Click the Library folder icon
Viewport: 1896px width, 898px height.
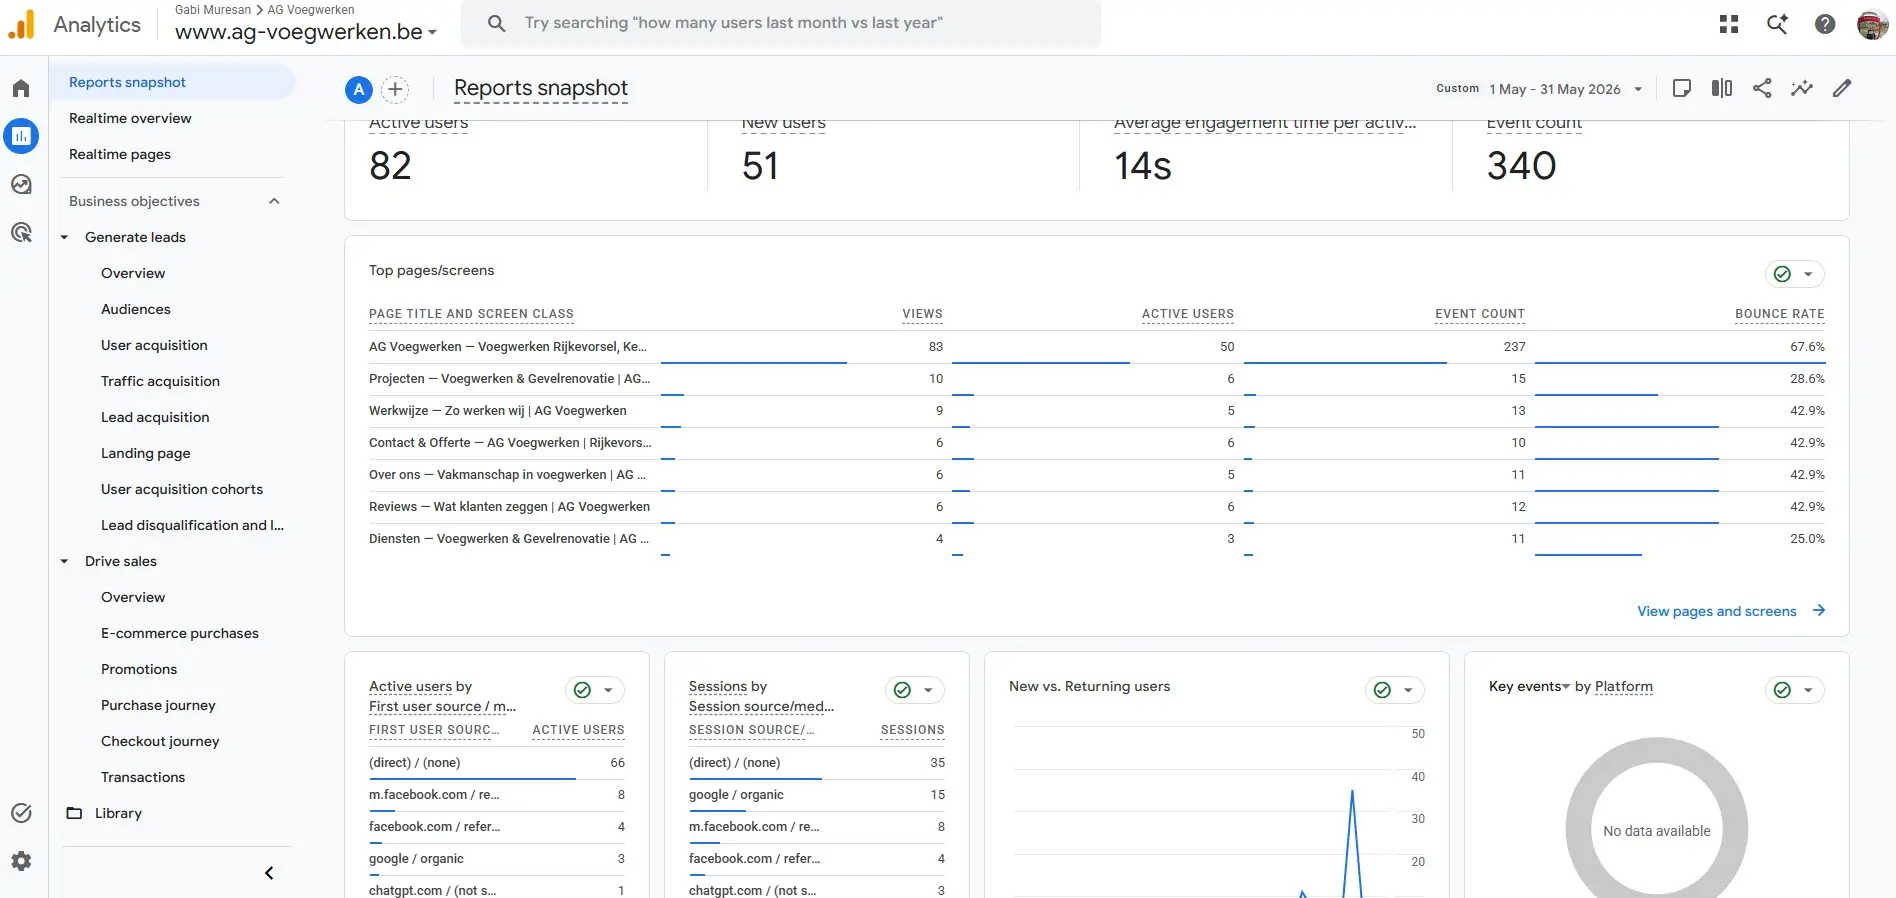point(74,813)
